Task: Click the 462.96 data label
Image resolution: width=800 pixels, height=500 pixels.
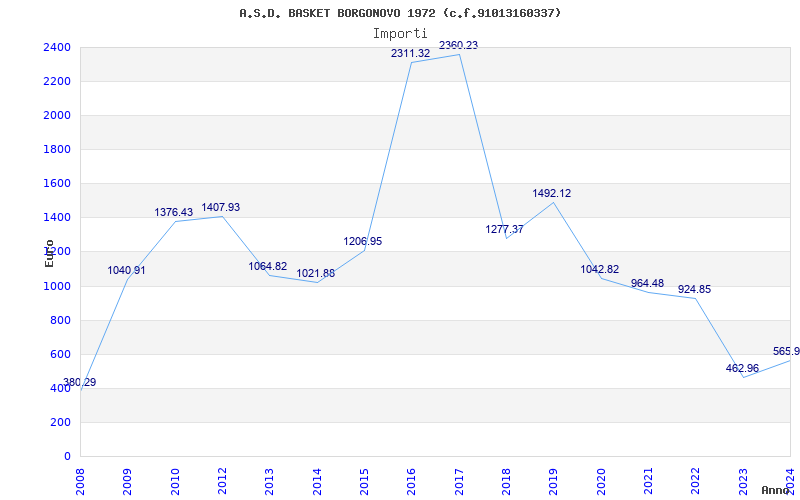Action: point(742,368)
